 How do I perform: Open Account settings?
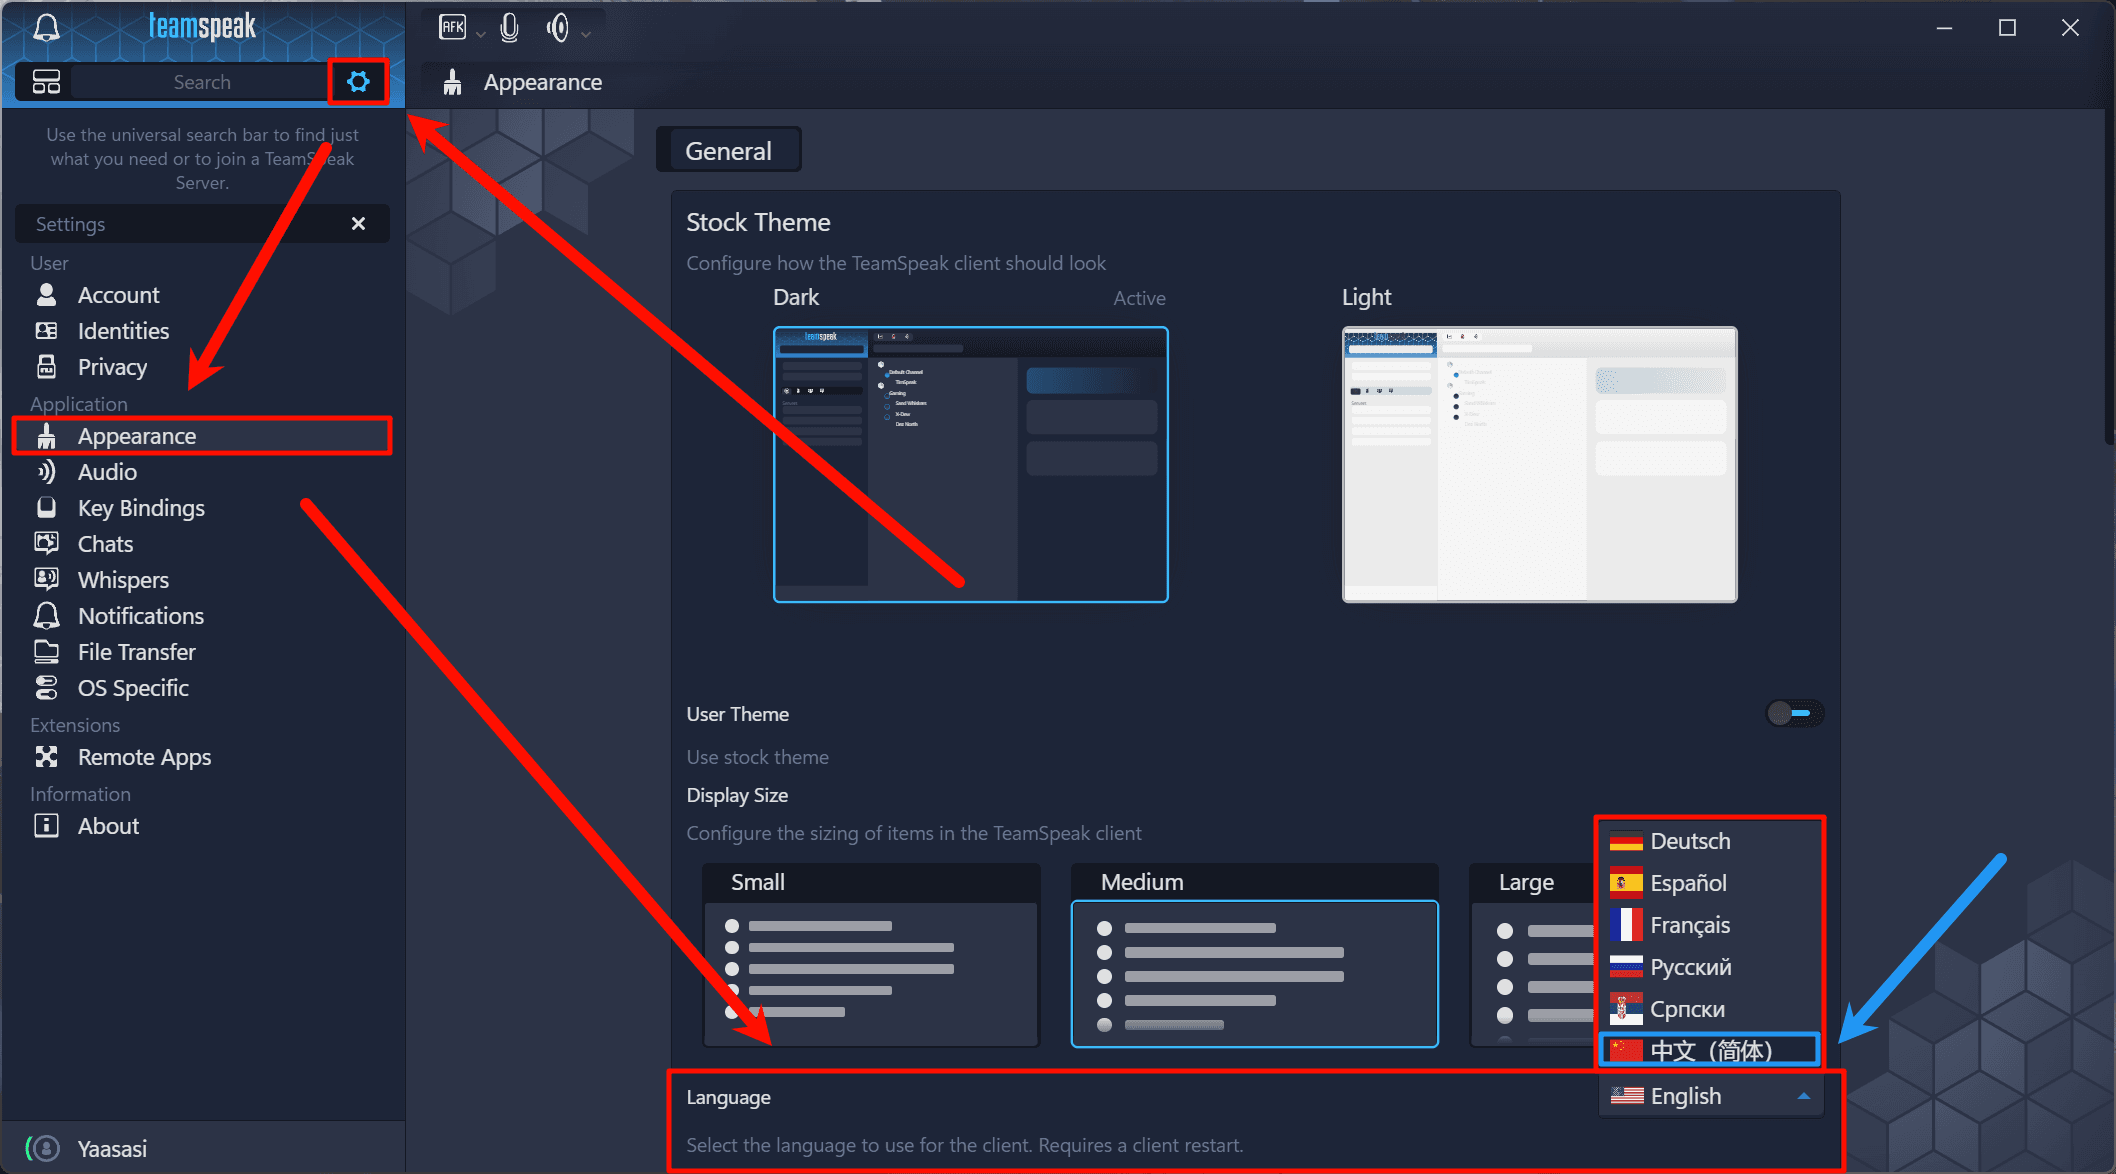[x=201, y=295]
